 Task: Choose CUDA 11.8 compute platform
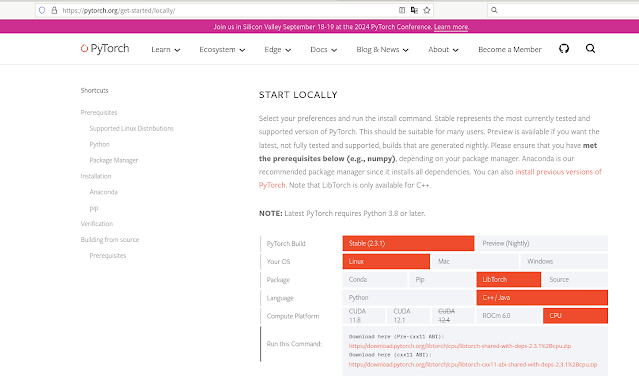(x=364, y=316)
